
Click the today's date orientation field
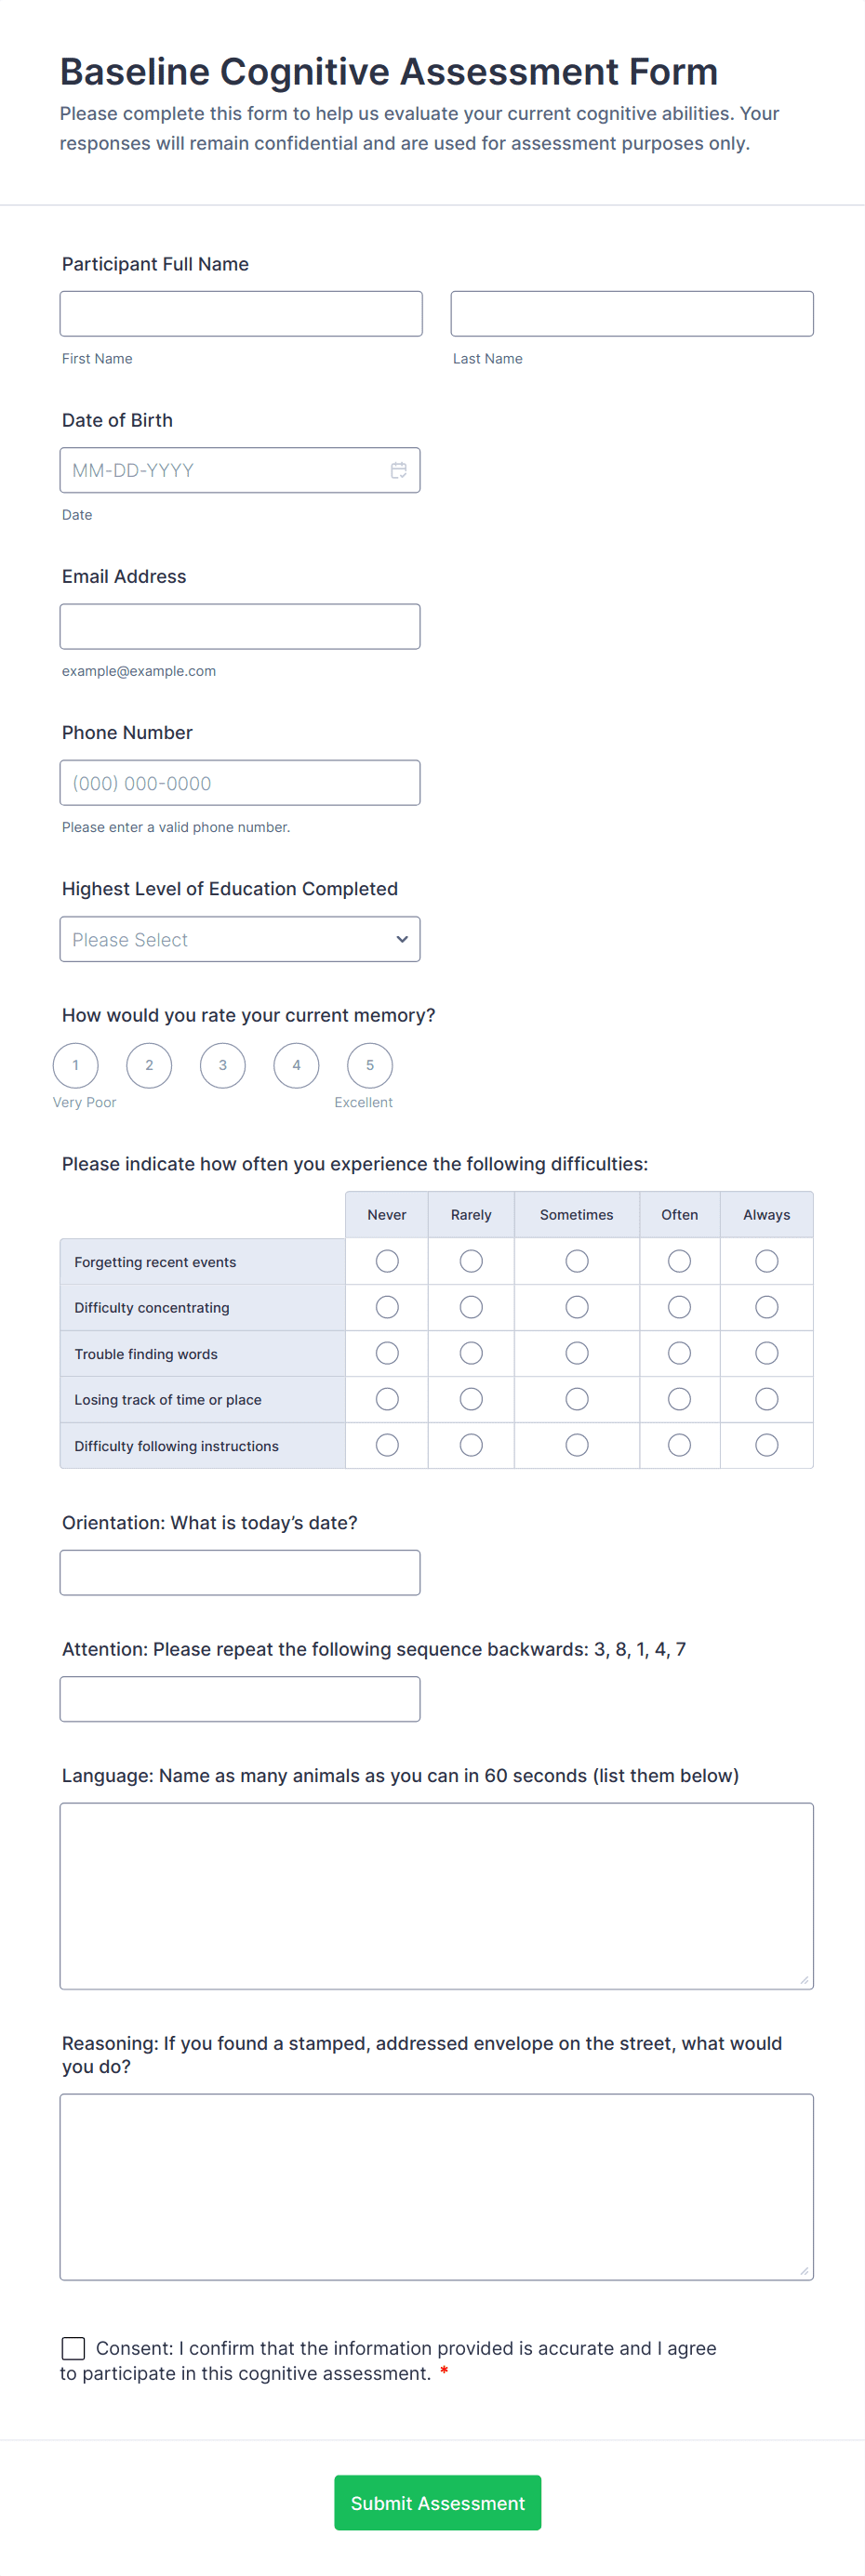point(240,1573)
